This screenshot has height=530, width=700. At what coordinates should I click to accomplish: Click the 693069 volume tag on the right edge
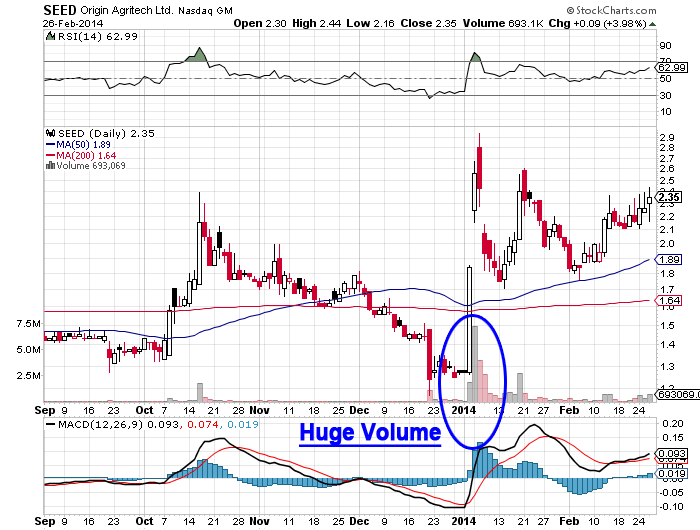pos(677,395)
